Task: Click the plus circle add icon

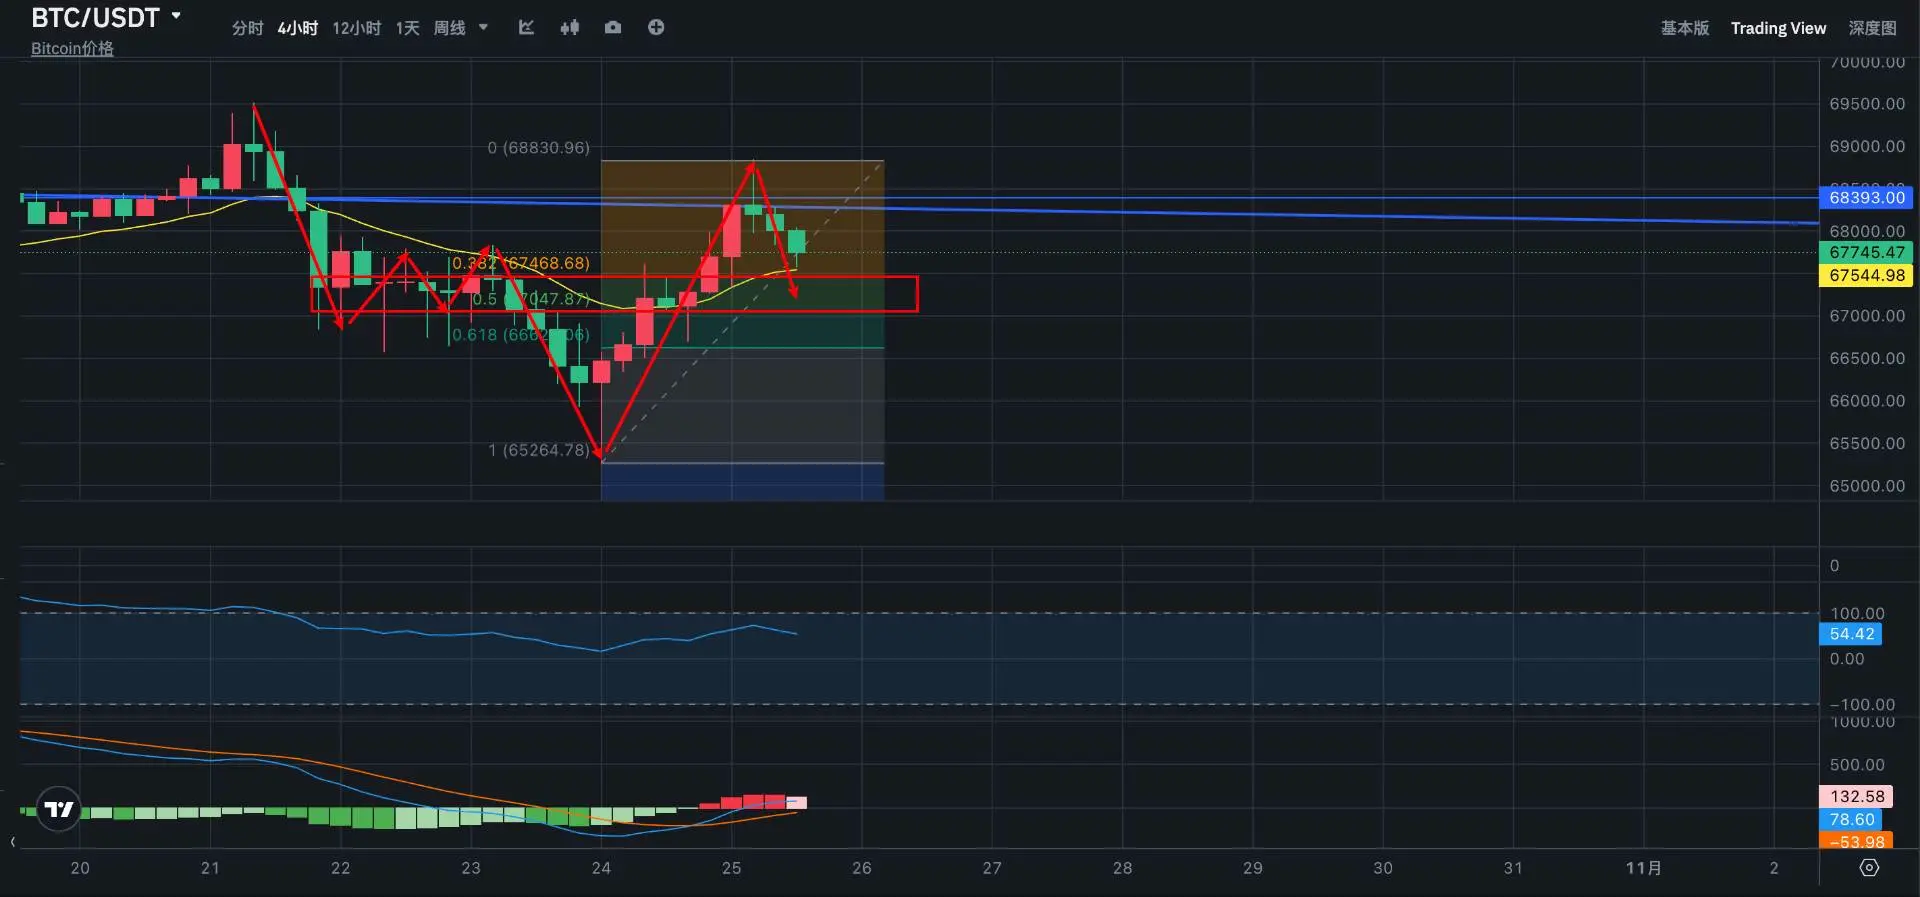Action: [656, 27]
